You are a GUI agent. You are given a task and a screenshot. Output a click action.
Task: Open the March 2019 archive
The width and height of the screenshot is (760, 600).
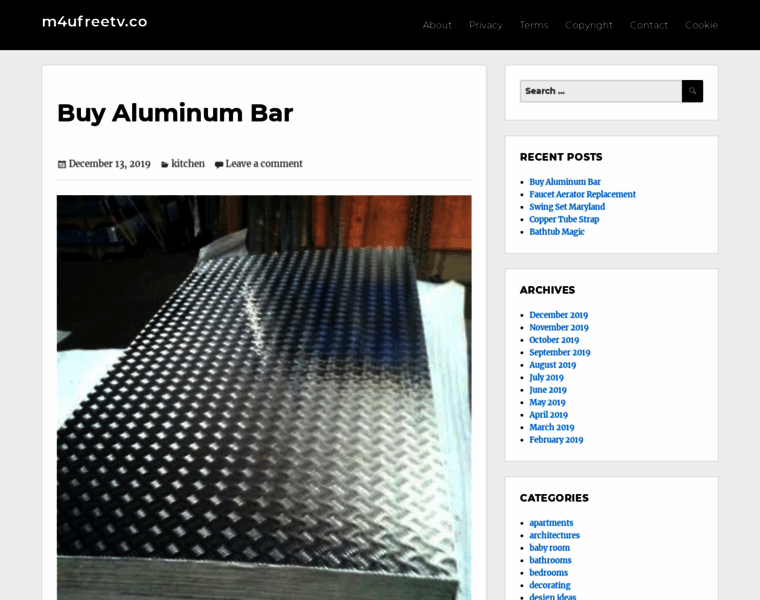552,427
